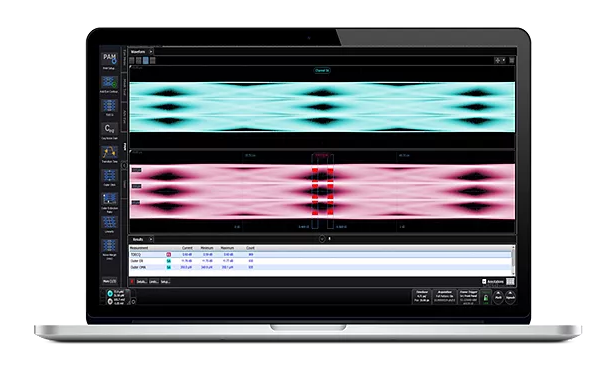Image resolution: width=590 pixels, height=387 pixels.
Task: Click the Limits... button
Action: click(x=154, y=281)
